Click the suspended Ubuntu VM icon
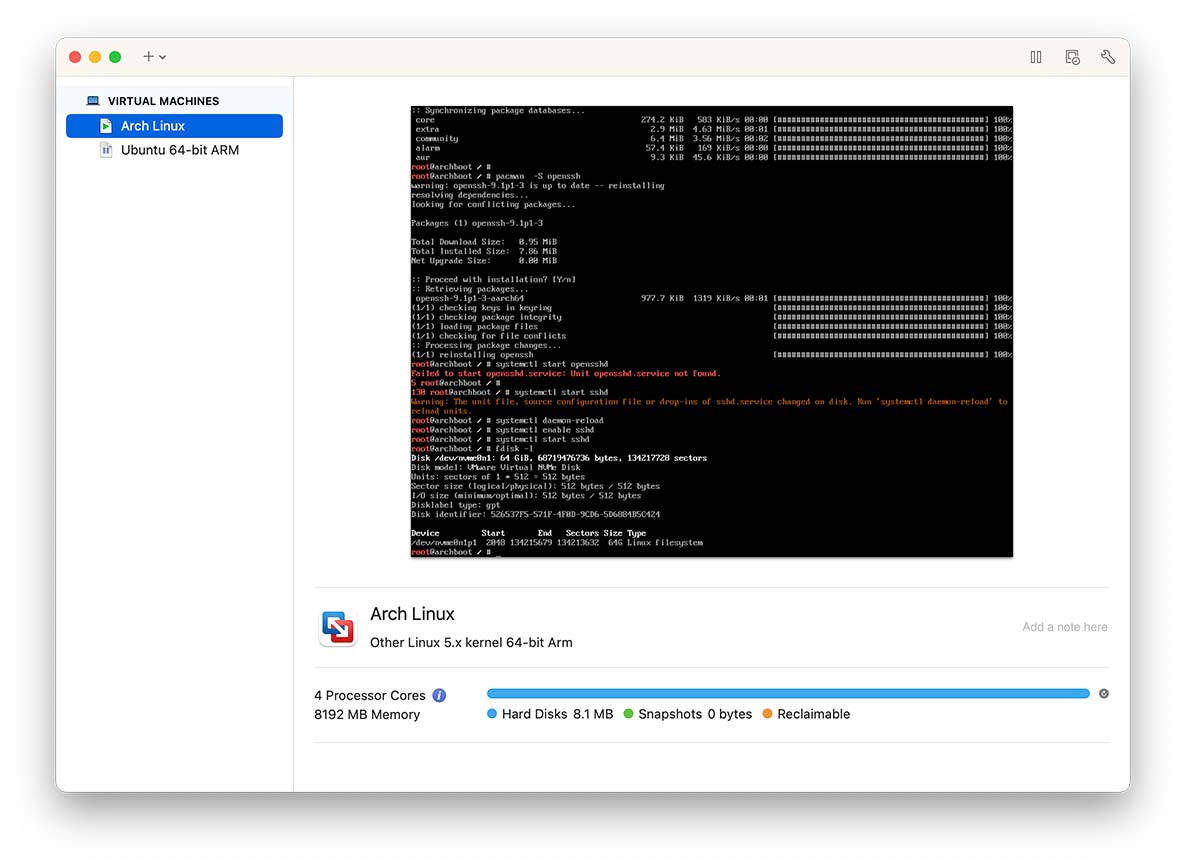This screenshot has height=866, width=1186. point(106,150)
